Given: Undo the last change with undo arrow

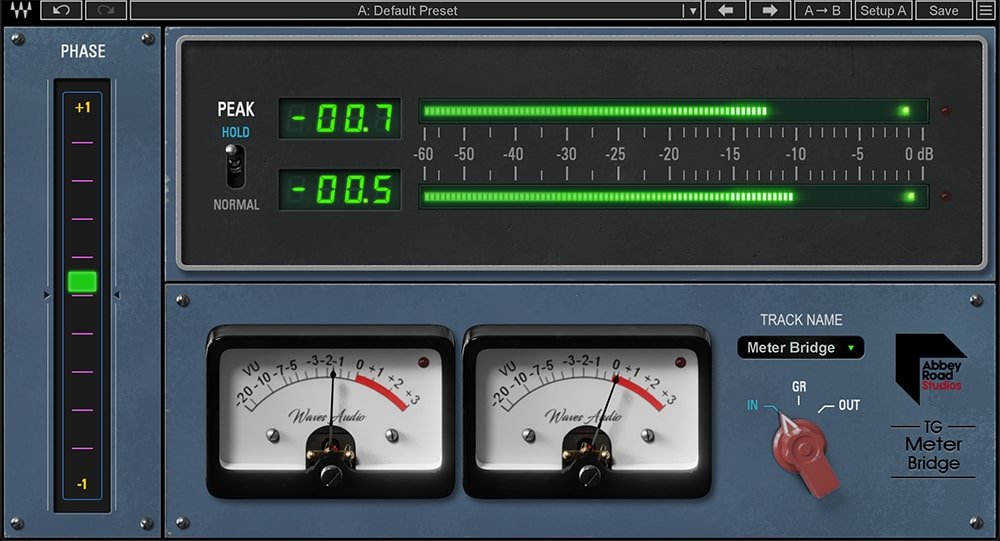Looking at the screenshot, I should click(61, 10).
